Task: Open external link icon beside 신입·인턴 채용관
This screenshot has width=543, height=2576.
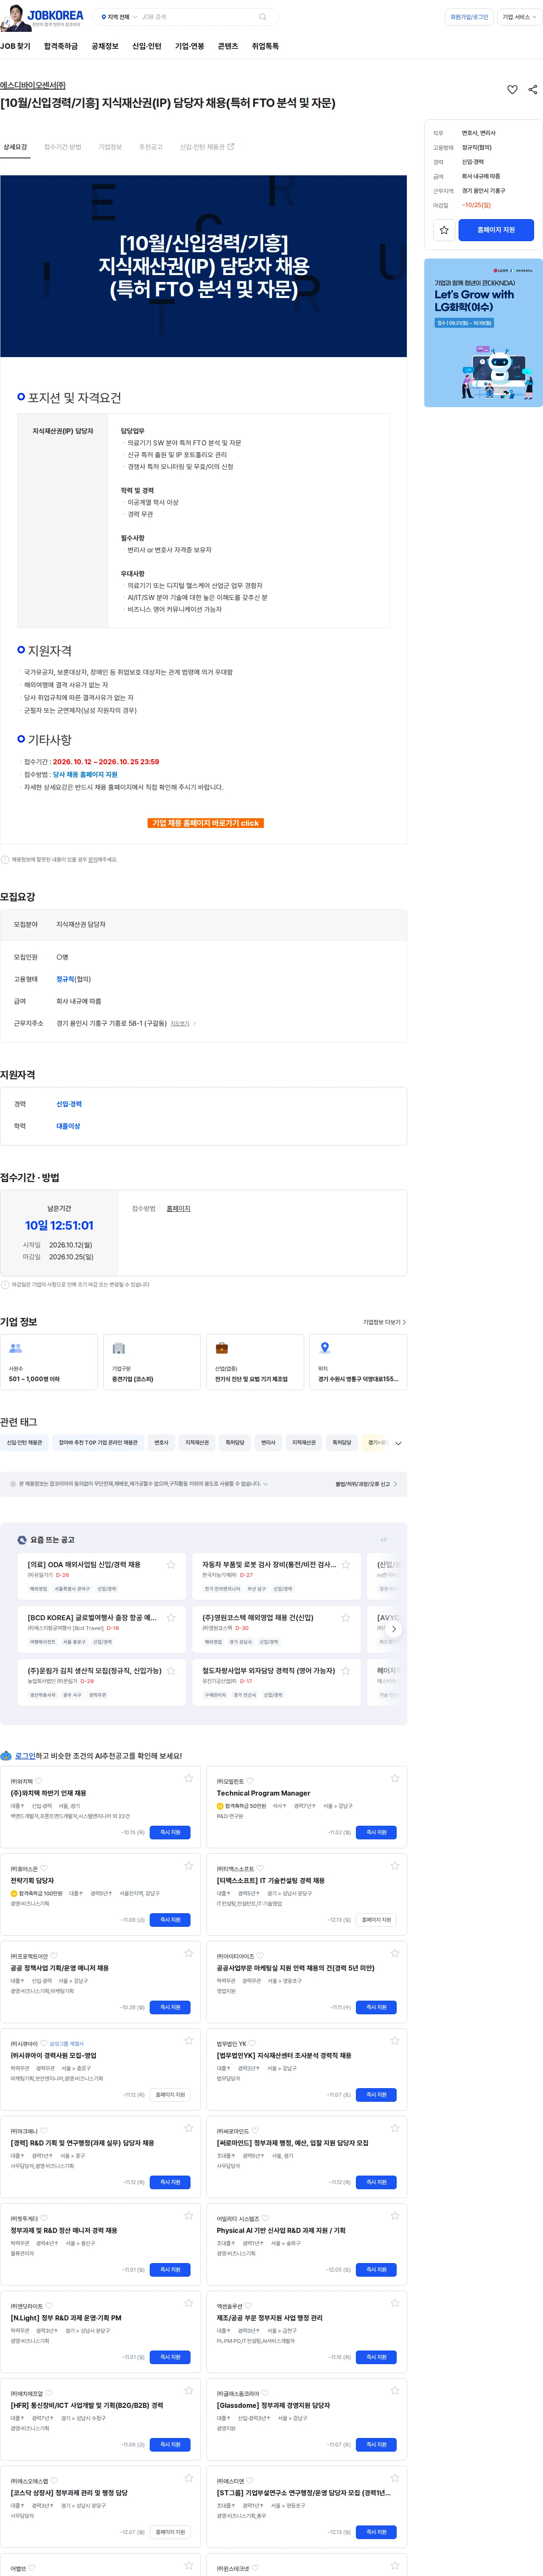Action: (231, 147)
